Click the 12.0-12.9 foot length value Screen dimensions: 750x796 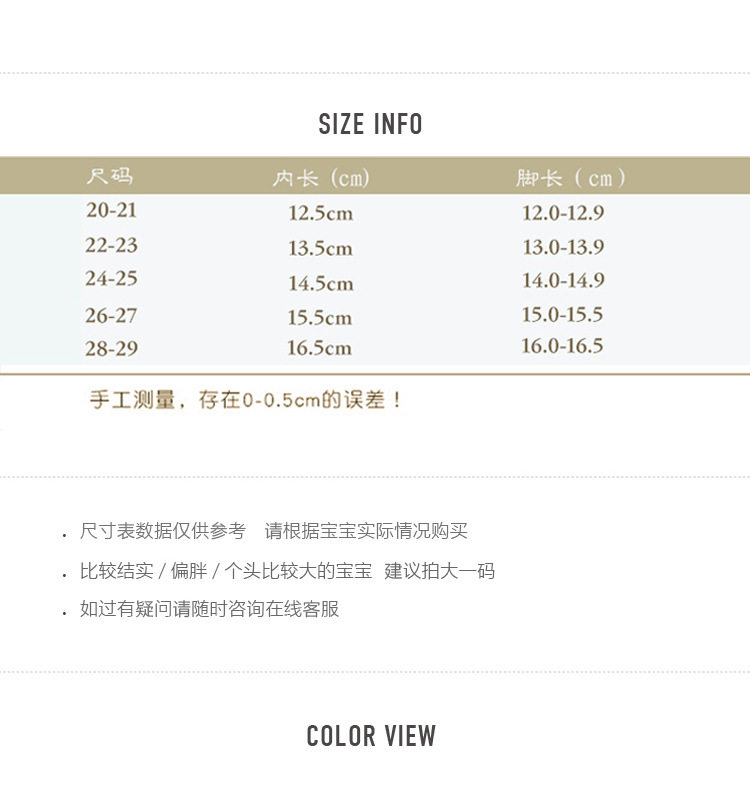tap(563, 213)
